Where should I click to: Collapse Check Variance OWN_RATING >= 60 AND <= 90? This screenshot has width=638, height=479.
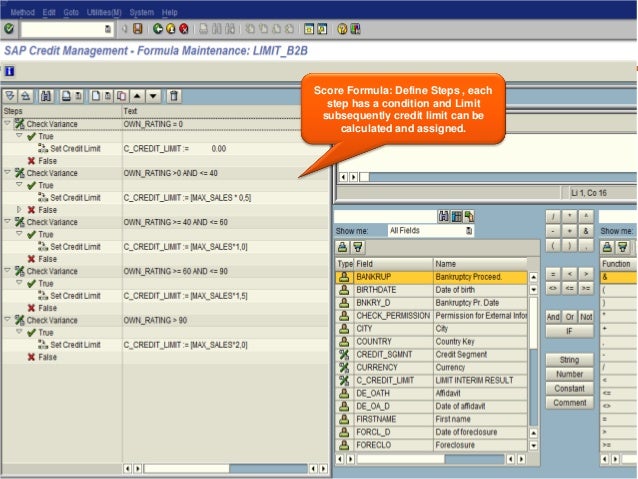pos(7,270)
